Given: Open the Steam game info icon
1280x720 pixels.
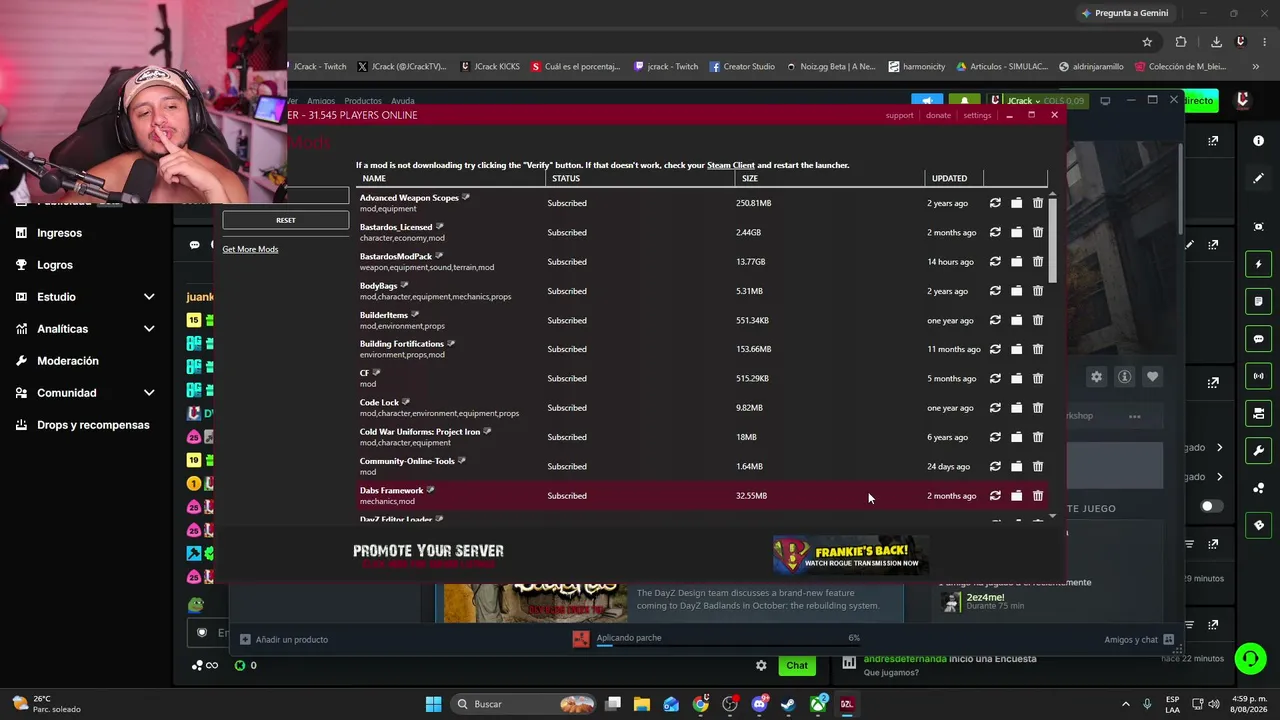Looking at the screenshot, I should click(x=1125, y=377).
